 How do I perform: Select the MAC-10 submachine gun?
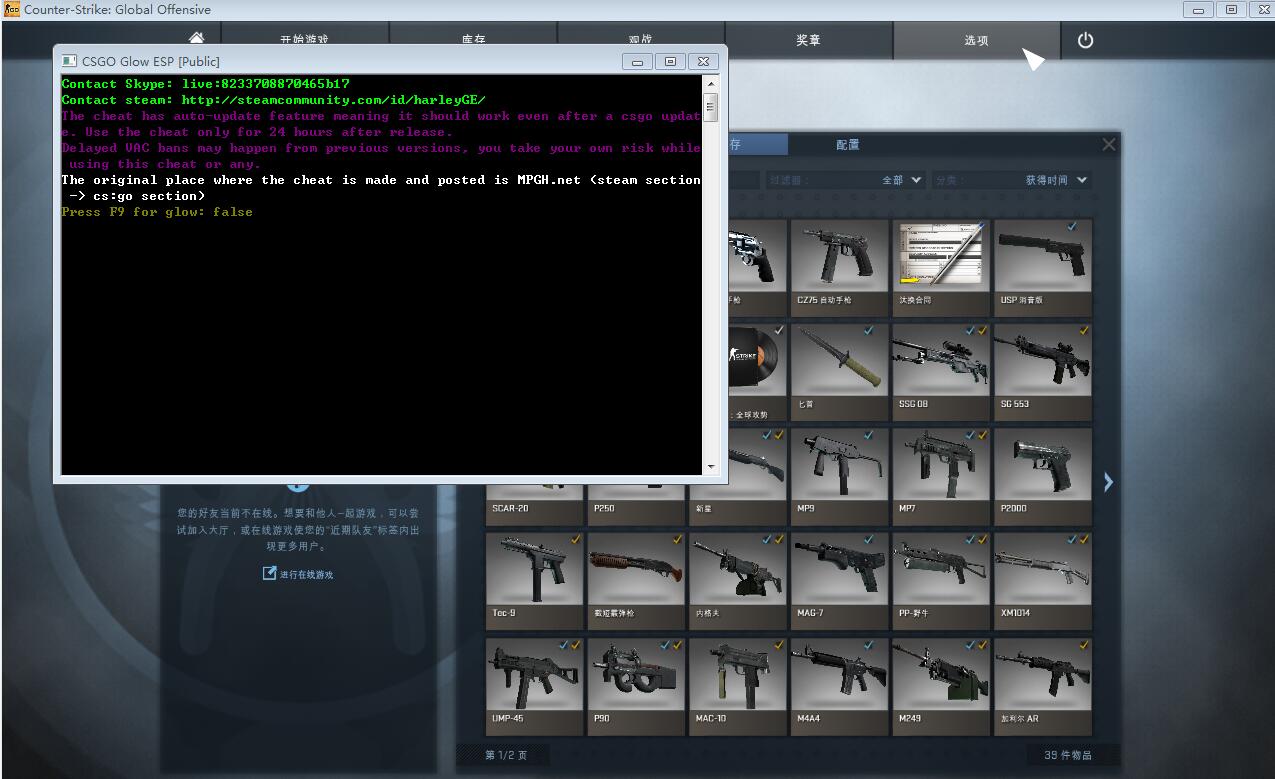point(738,686)
